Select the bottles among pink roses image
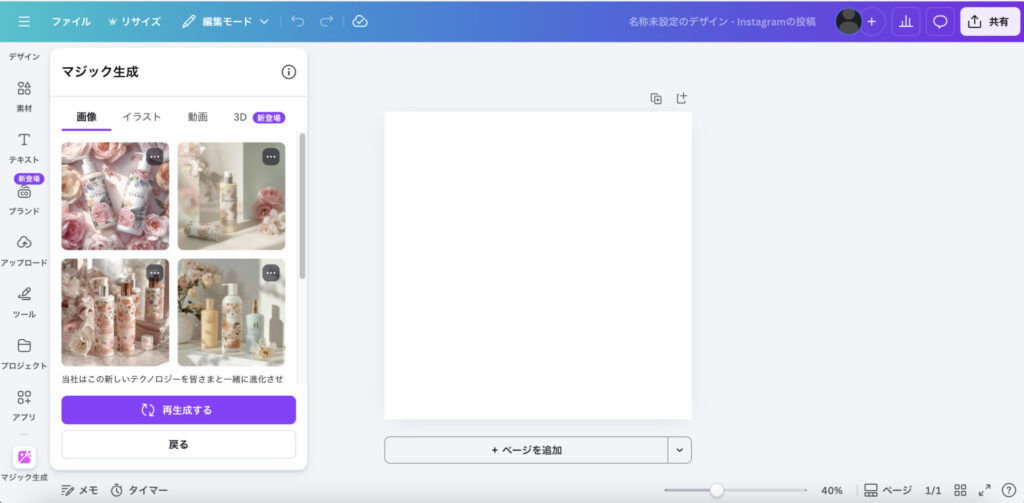Viewport: 1024px width, 503px height. [x=115, y=196]
